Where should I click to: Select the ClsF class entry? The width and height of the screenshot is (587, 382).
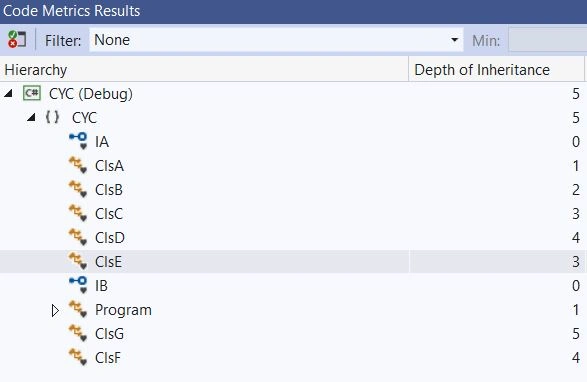pos(108,357)
